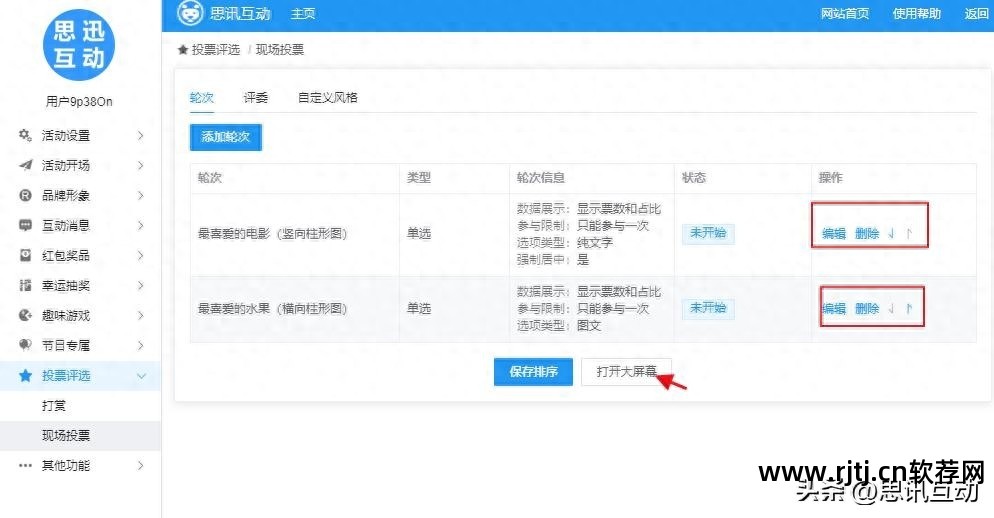This screenshot has height=518, width=994.
Task: Click the 操作 column header
Action: [x=830, y=178]
